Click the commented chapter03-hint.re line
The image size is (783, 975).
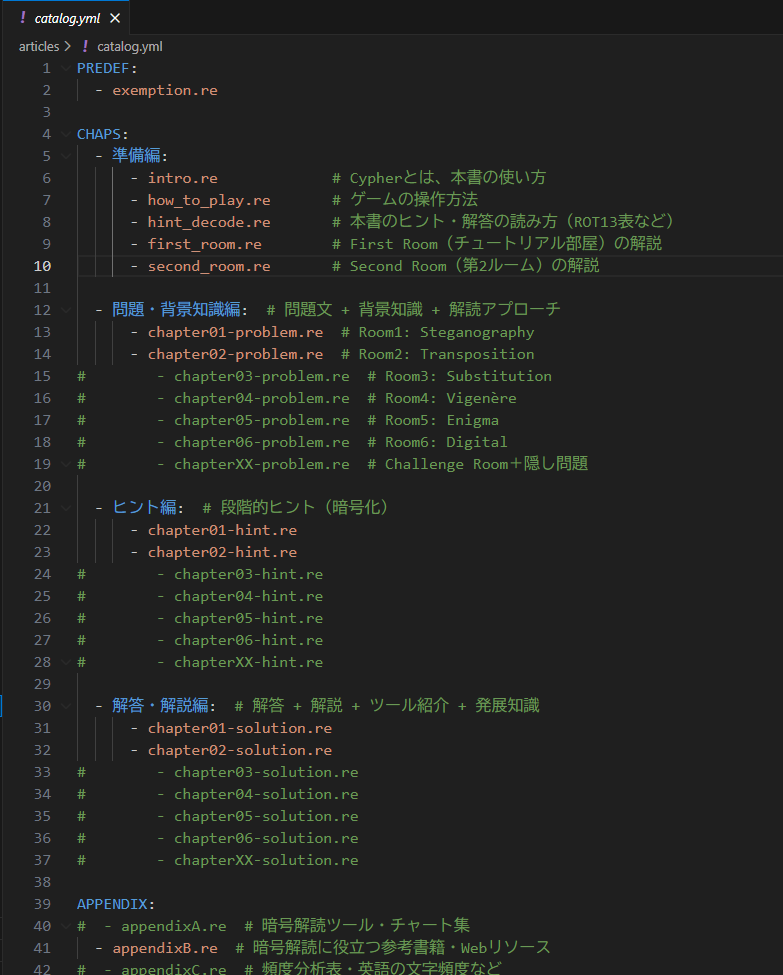(x=248, y=574)
